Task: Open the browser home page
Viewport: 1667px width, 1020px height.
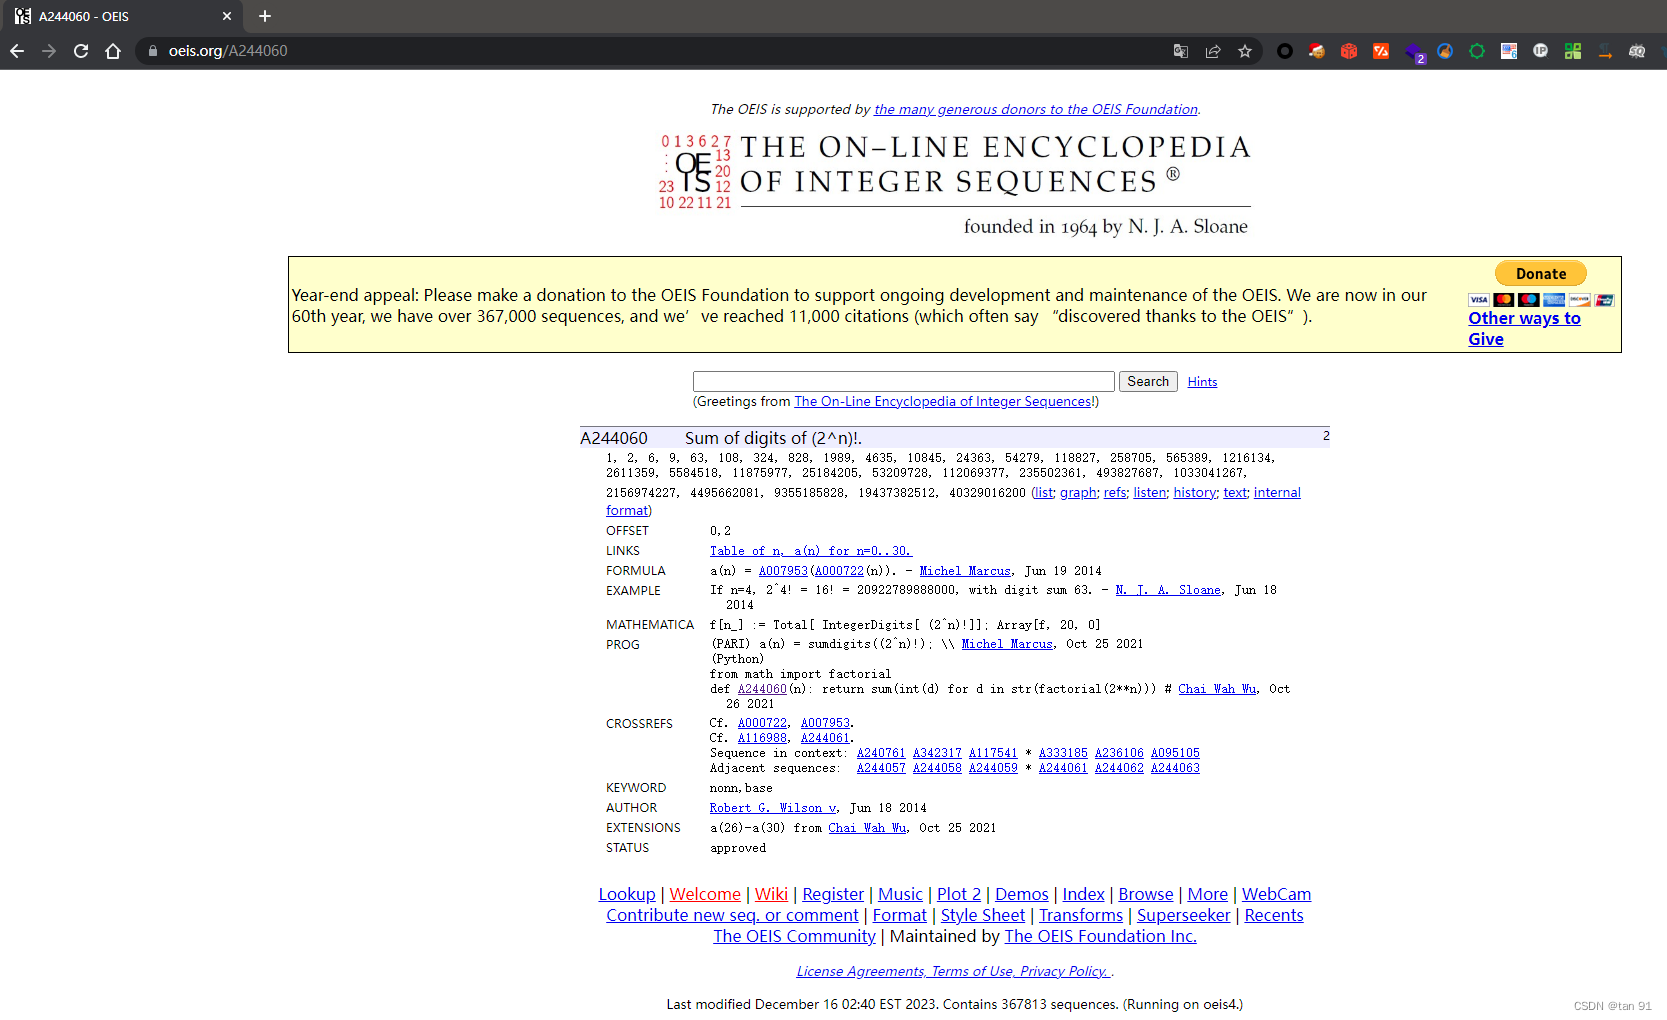Action: coord(113,51)
